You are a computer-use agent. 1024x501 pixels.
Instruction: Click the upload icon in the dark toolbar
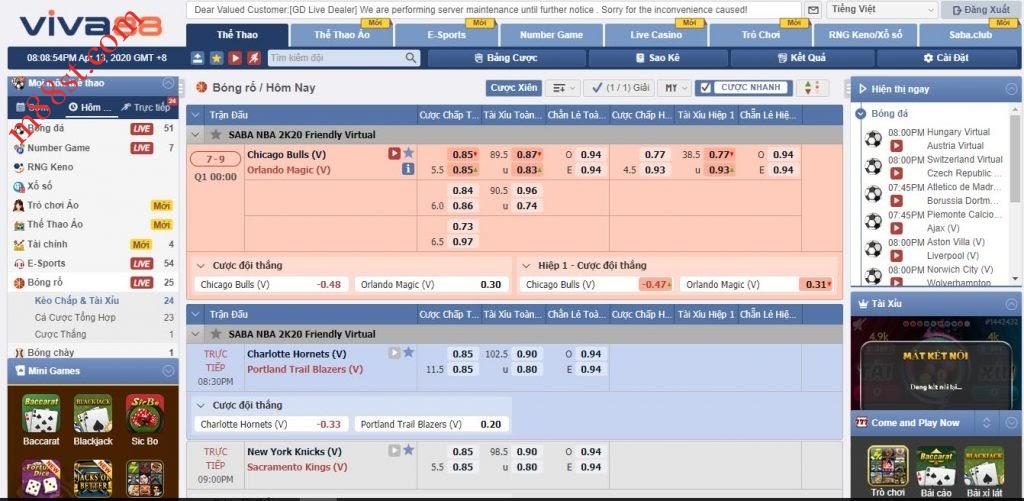198,58
